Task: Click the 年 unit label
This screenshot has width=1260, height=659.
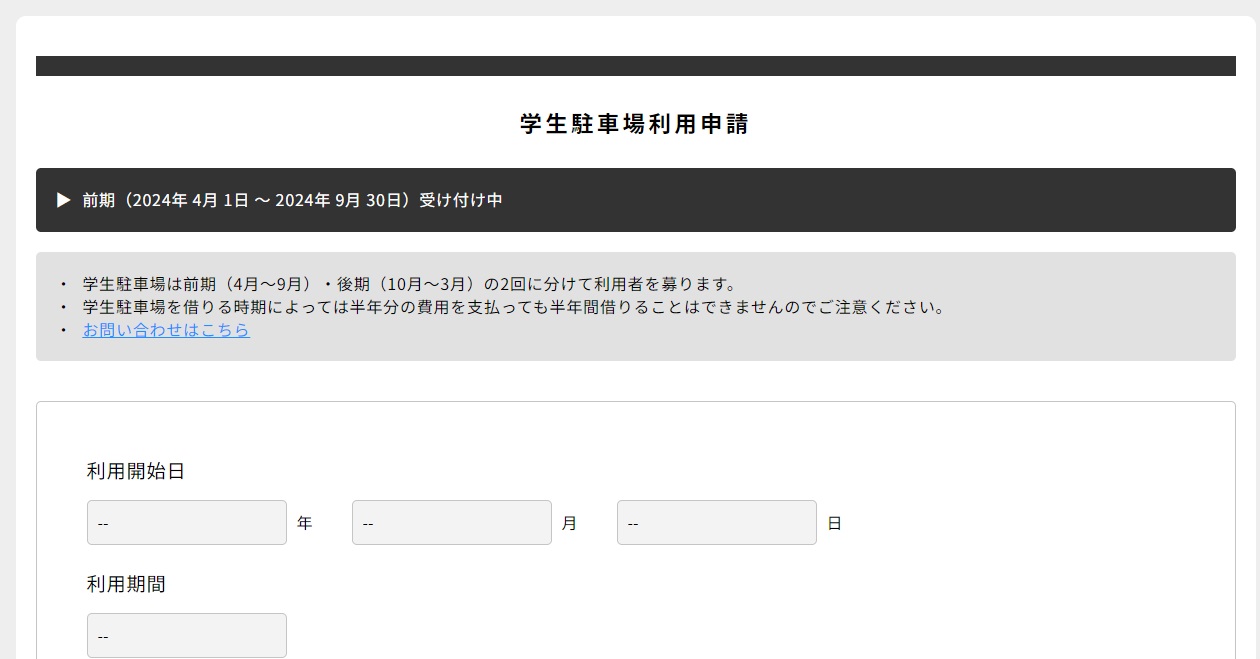Action: coord(305,523)
